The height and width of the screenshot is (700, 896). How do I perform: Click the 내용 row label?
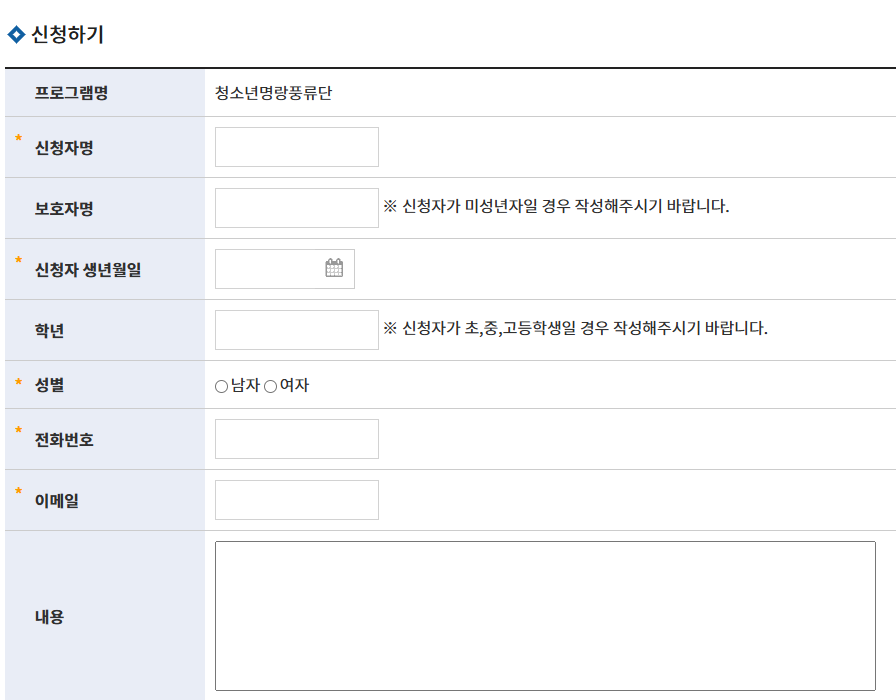tap(49, 617)
